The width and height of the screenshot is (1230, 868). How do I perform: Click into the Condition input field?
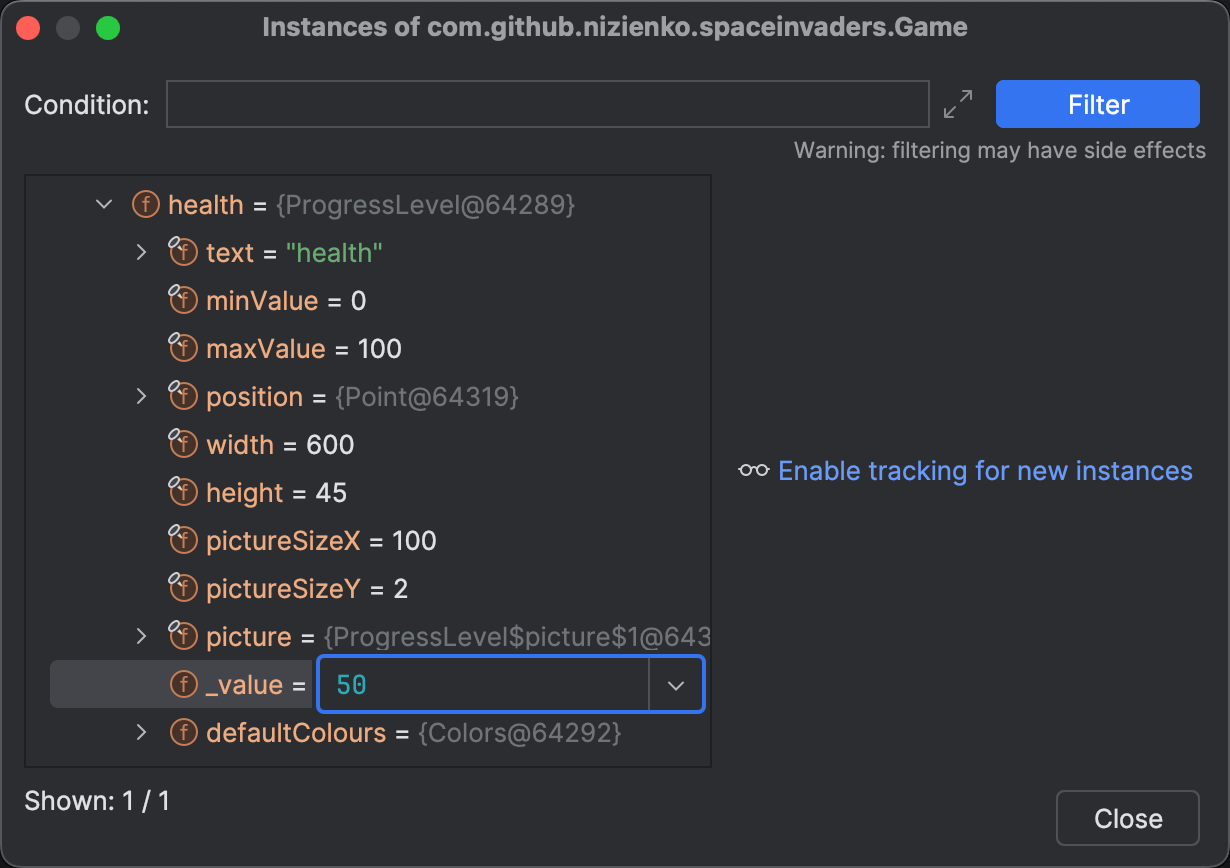548,104
